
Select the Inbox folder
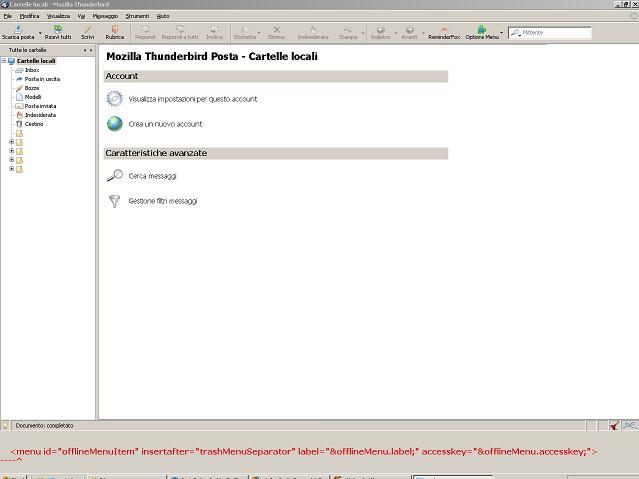tap(32, 70)
